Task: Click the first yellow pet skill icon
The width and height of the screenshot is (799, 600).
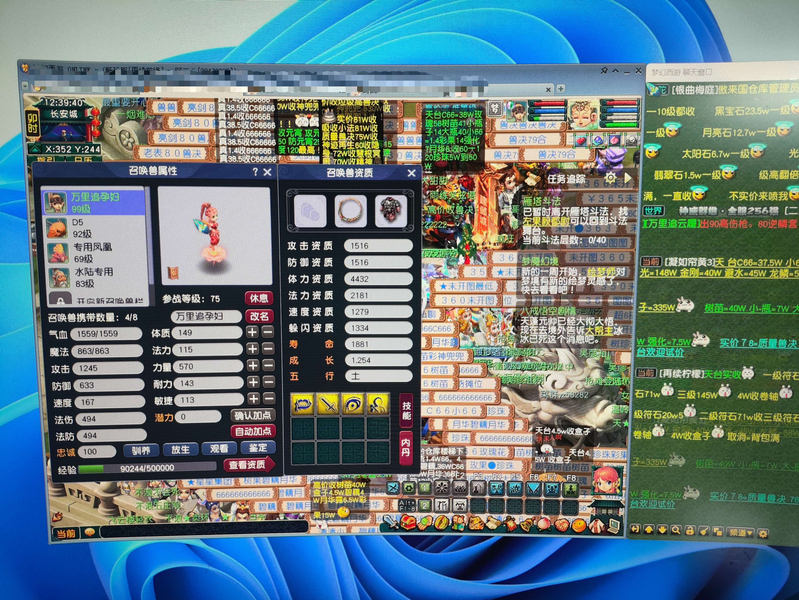Action: [x=302, y=404]
